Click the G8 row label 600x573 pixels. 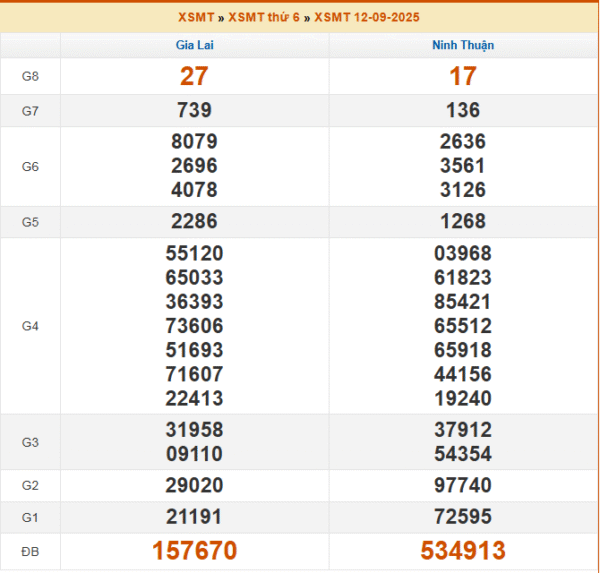(x=30, y=76)
